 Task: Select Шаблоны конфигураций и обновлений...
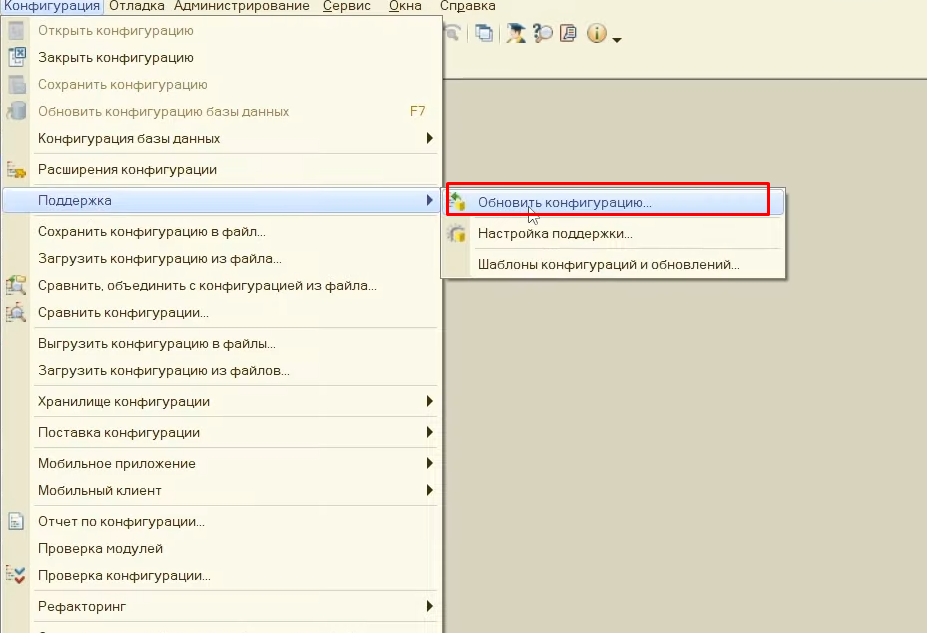[614, 265]
